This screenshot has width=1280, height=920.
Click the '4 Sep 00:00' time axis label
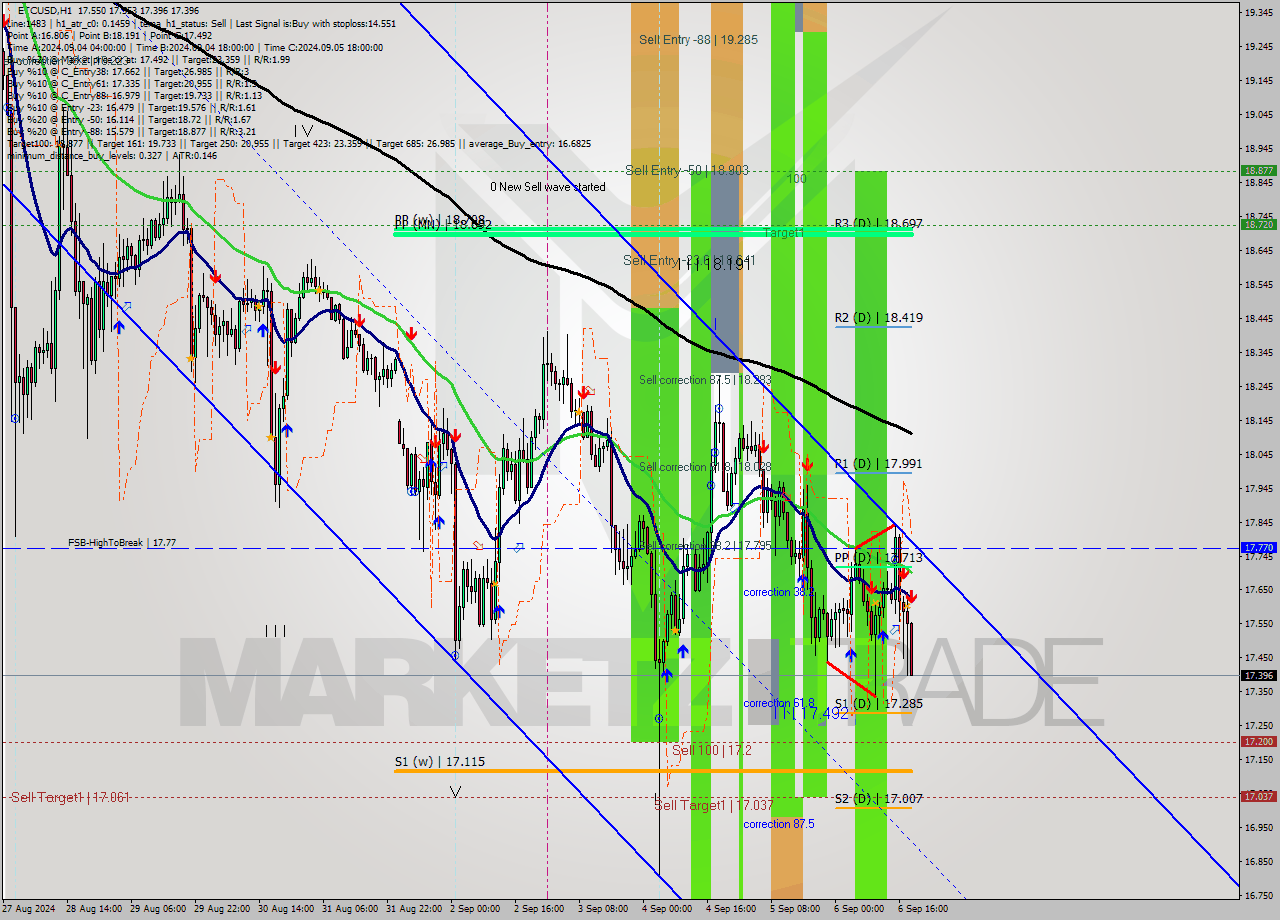[x=667, y=909]
